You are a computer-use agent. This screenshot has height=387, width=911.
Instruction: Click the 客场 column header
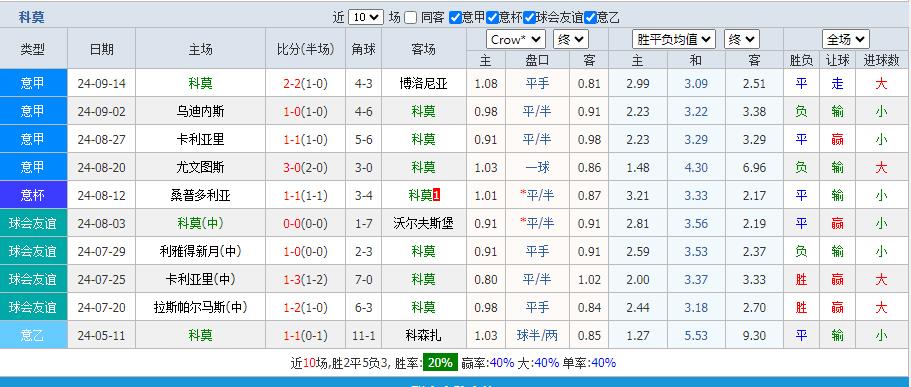424,49
